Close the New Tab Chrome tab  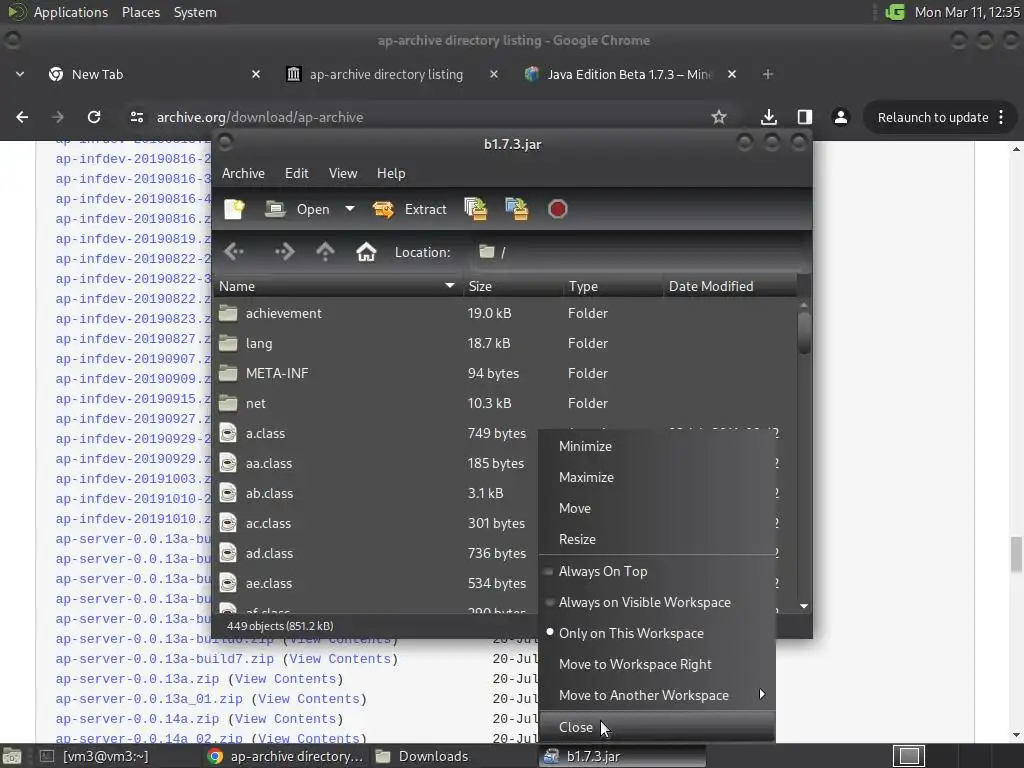tap(256, 74)
